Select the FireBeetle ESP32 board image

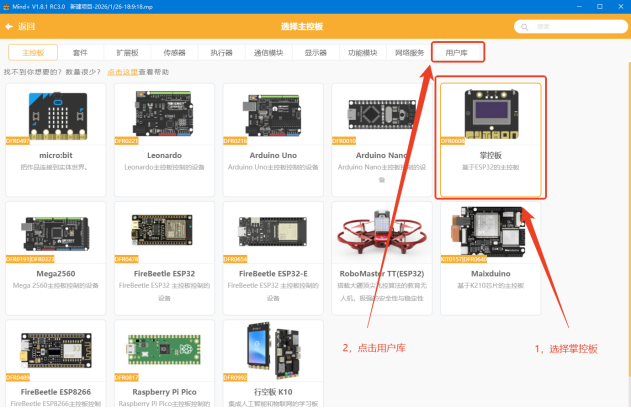click(x=162, y=230)
